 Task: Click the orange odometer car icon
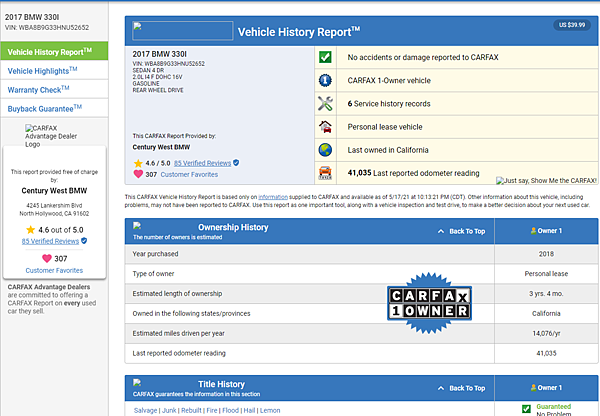pos(325,173)
